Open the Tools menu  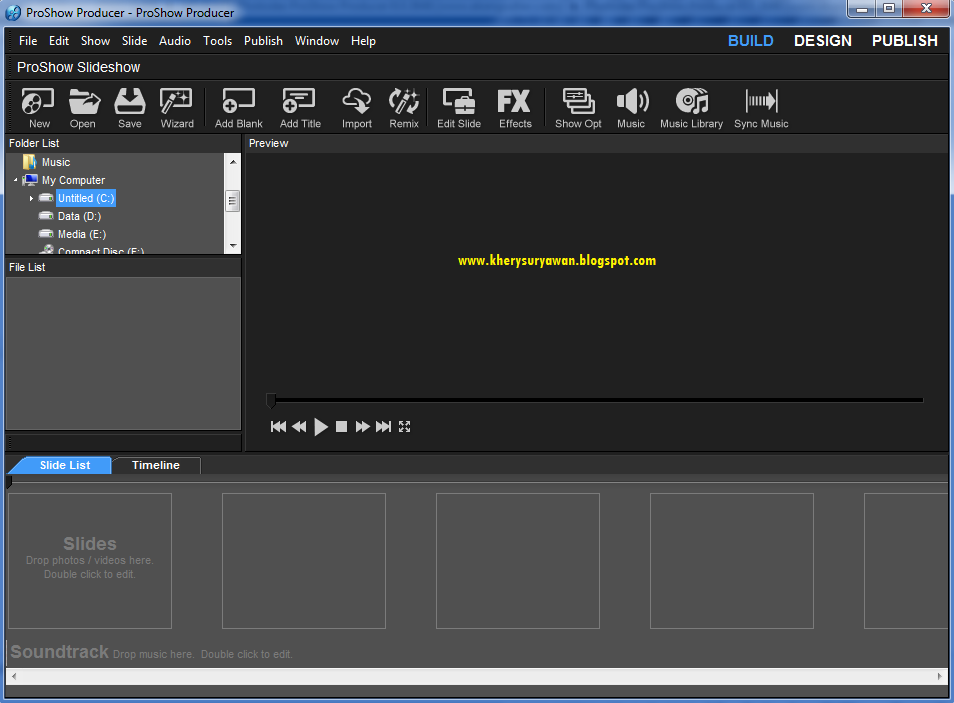[x=217, y=41]
